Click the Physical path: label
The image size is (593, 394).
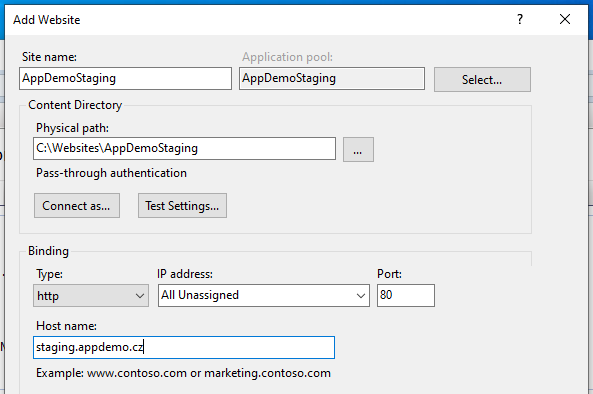pyautogui.click(x=72, y=128)
